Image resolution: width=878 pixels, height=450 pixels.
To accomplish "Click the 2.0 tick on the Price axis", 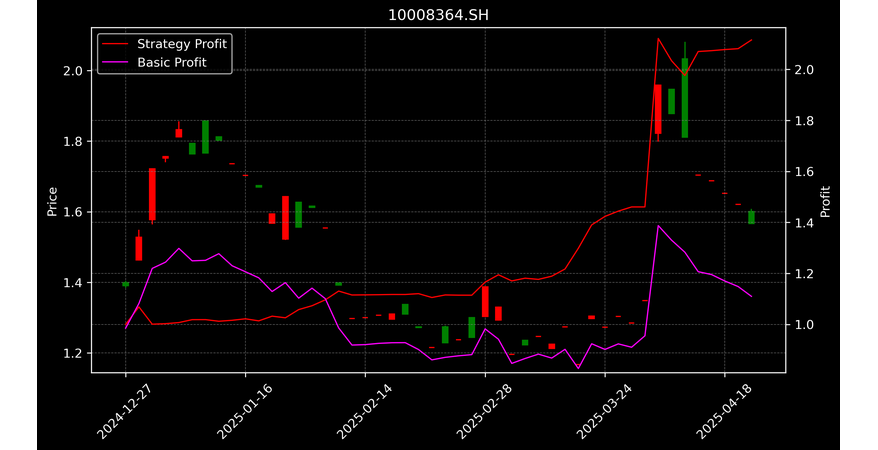I will coord(74,71).
